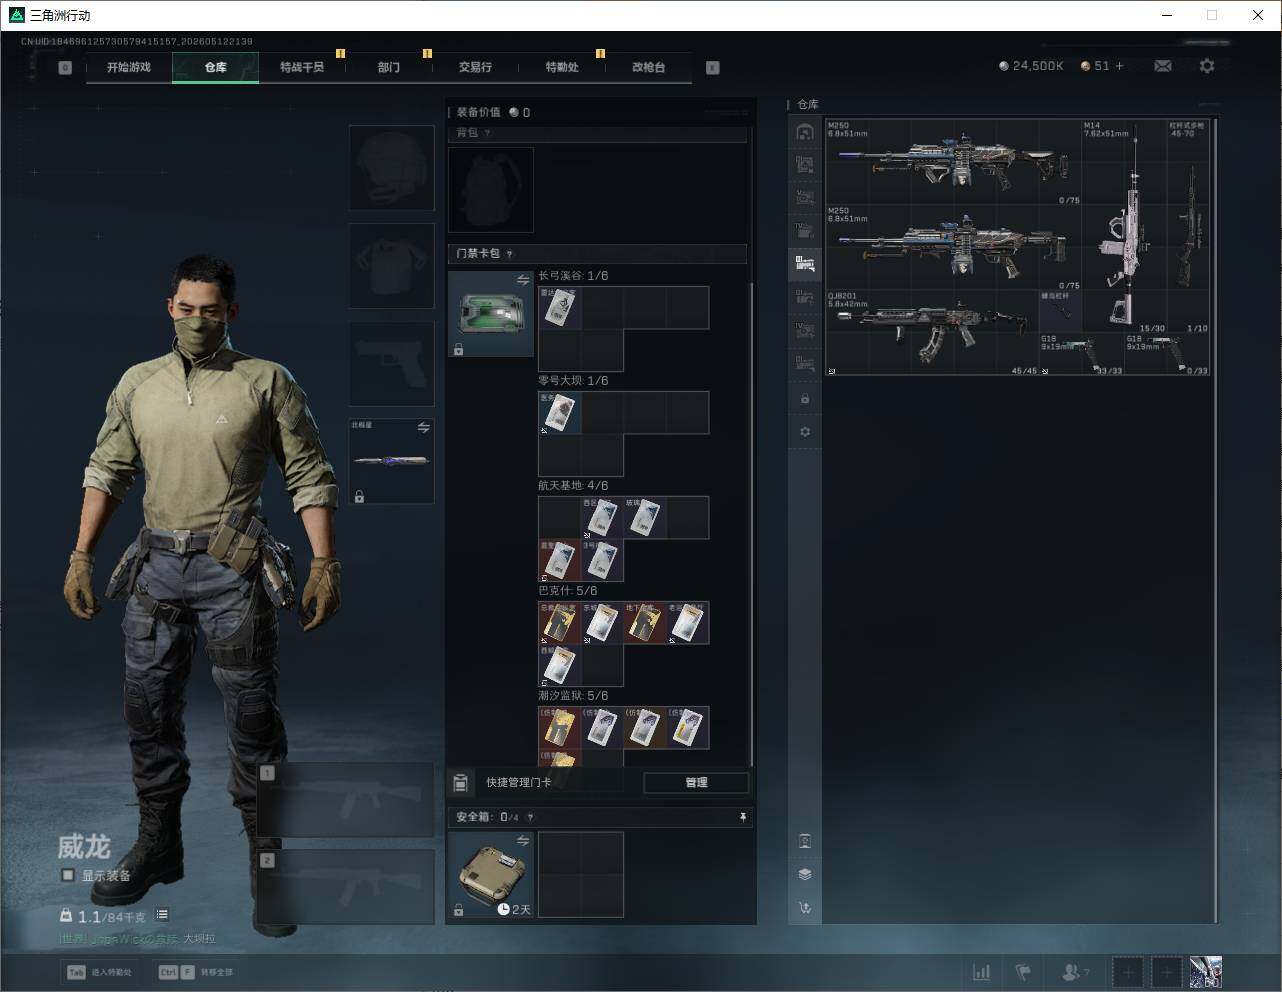Click the flag icon in bottom bar
The image size is (1282, 992).
pos(1023,972)
